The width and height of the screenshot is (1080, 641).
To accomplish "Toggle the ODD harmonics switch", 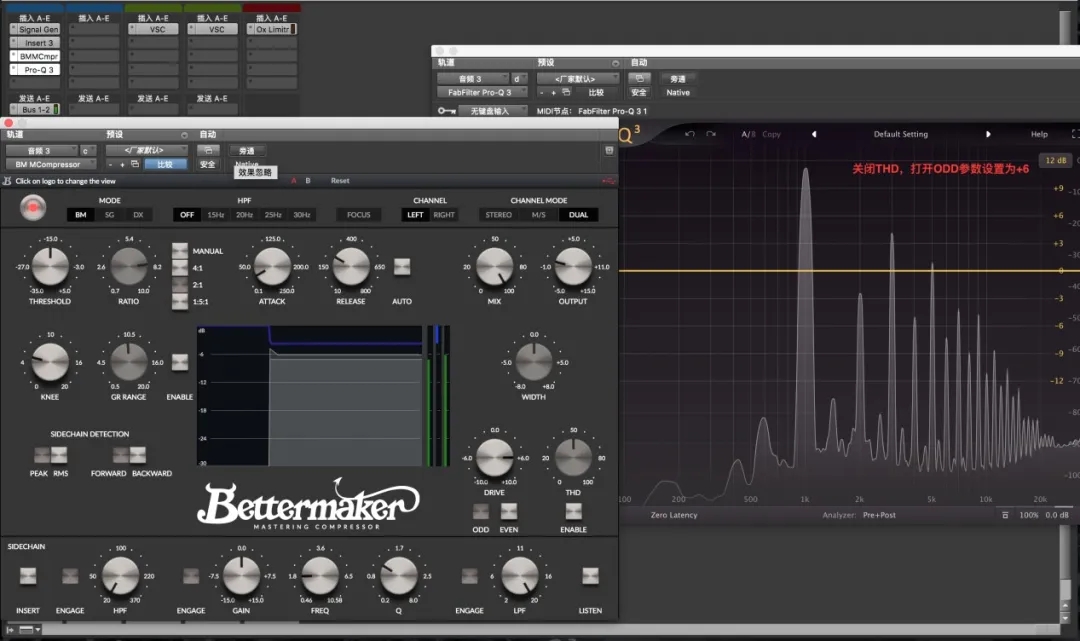I will point(481,512).
